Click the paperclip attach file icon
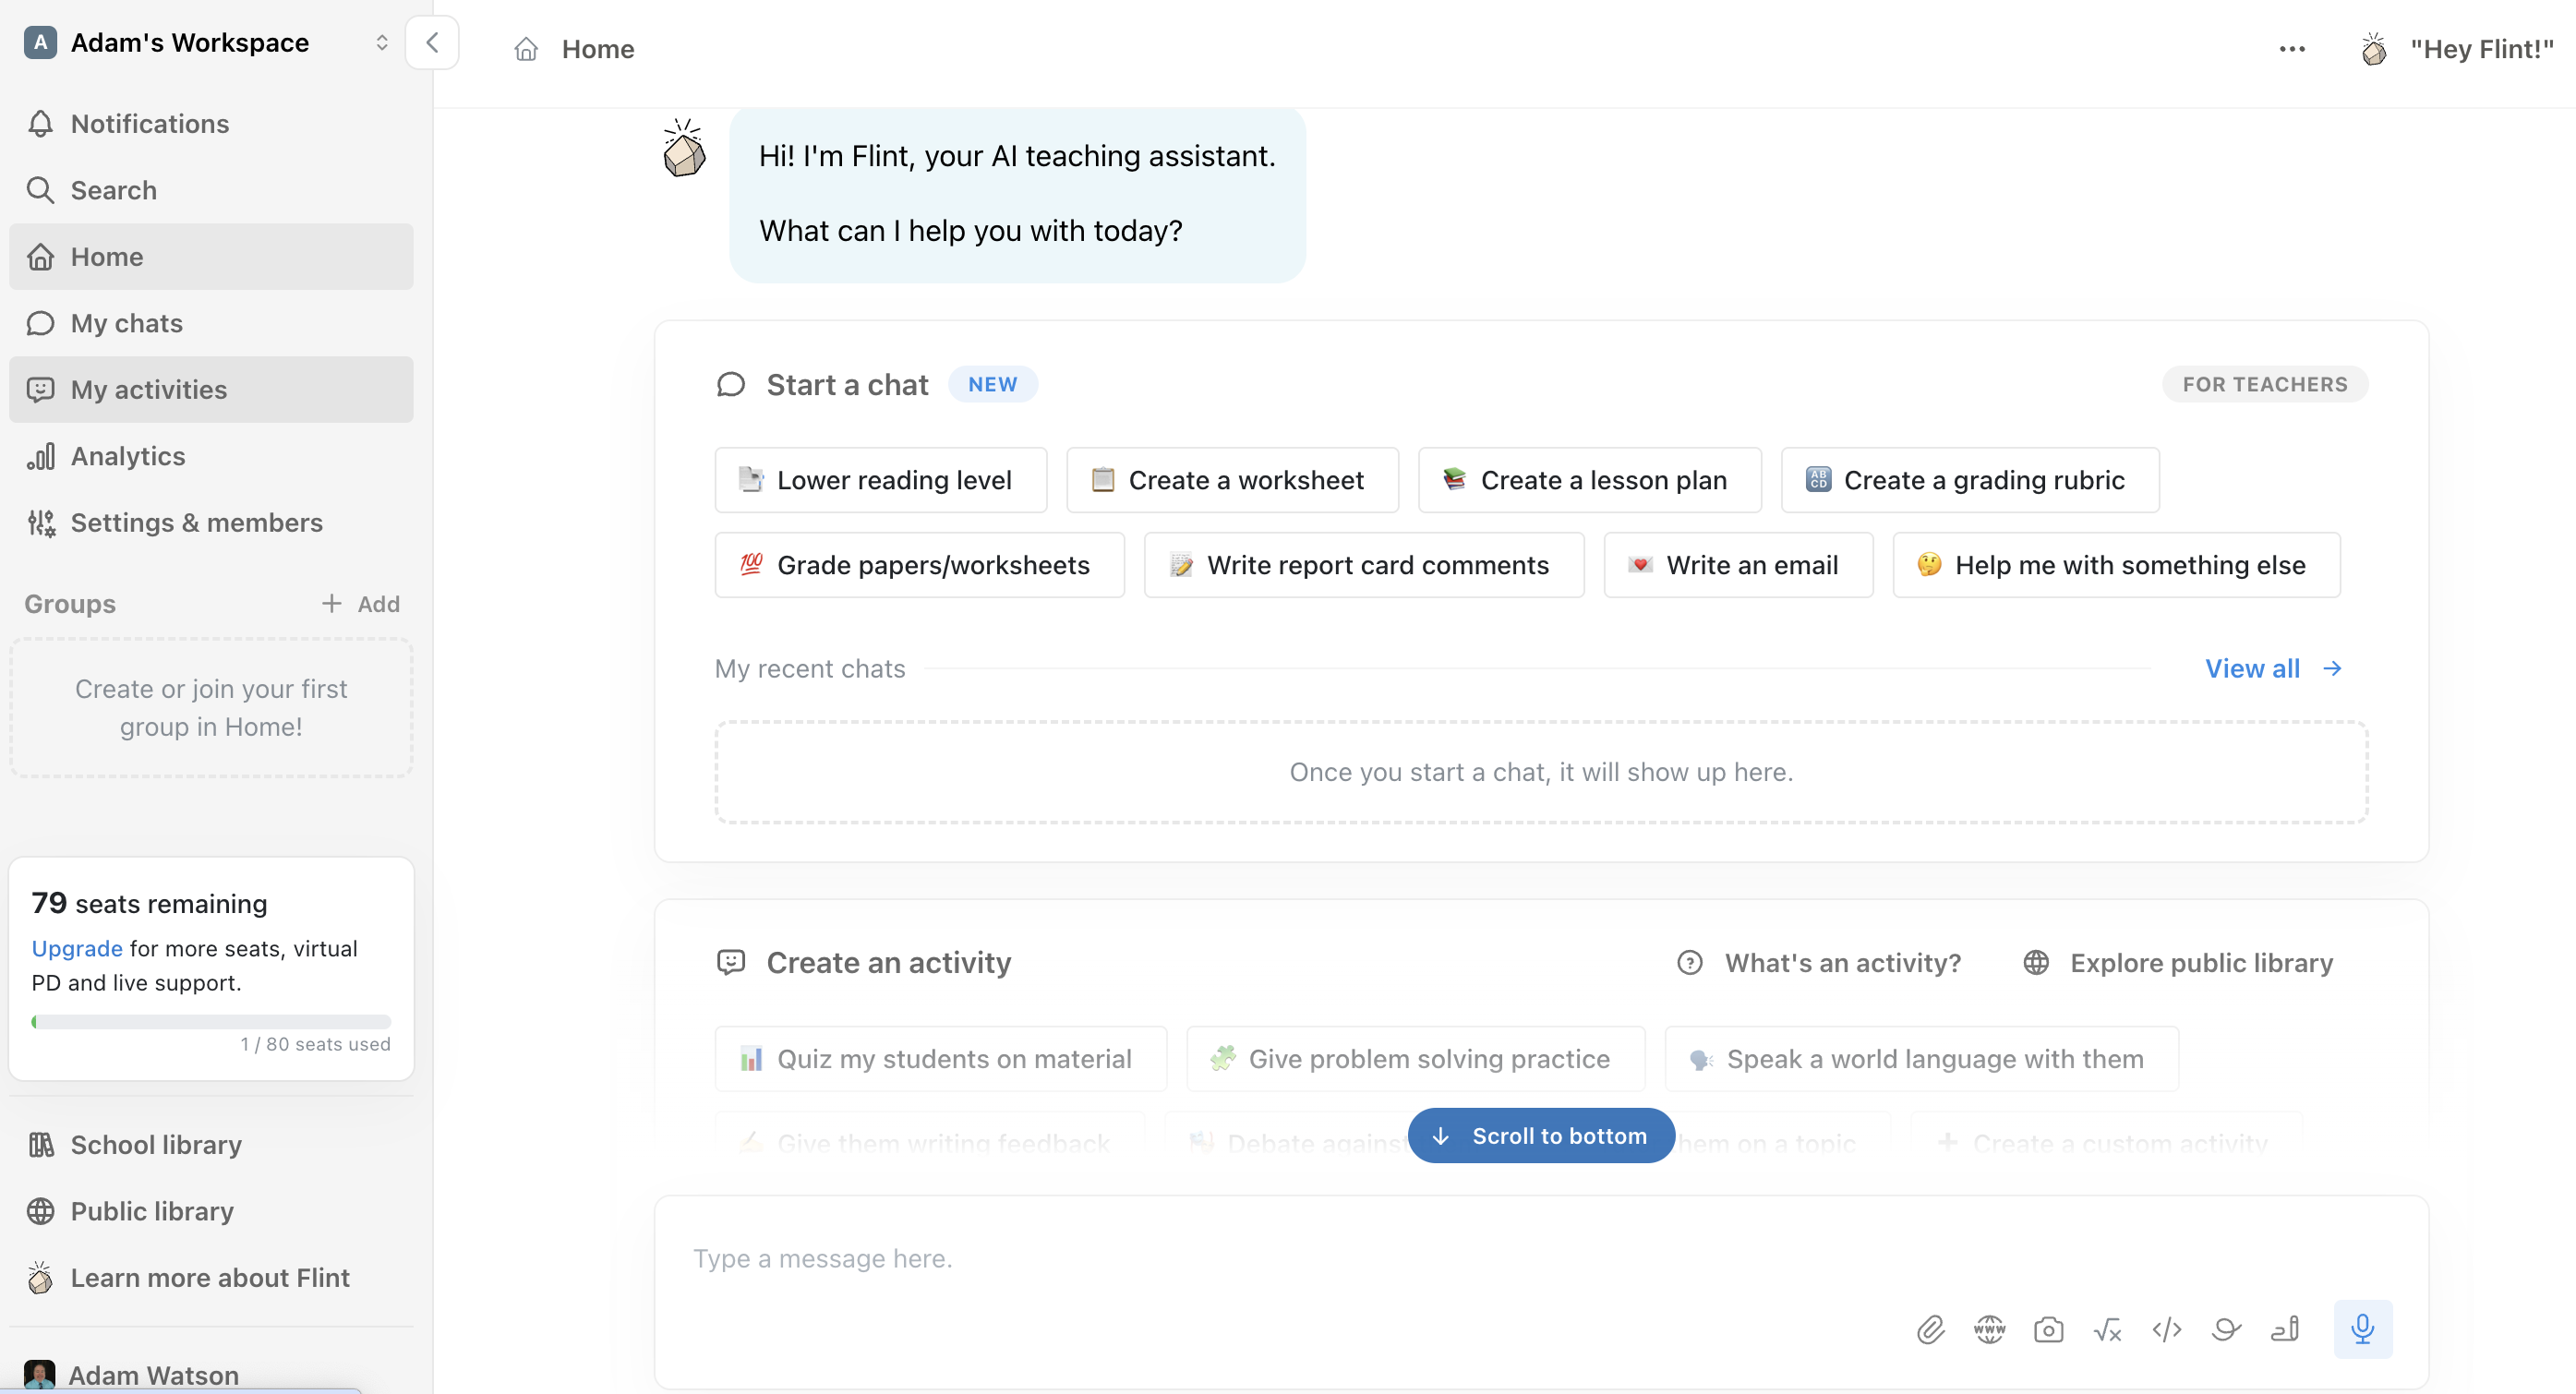The image size is (2576, 1394). click(1930, 1329)
